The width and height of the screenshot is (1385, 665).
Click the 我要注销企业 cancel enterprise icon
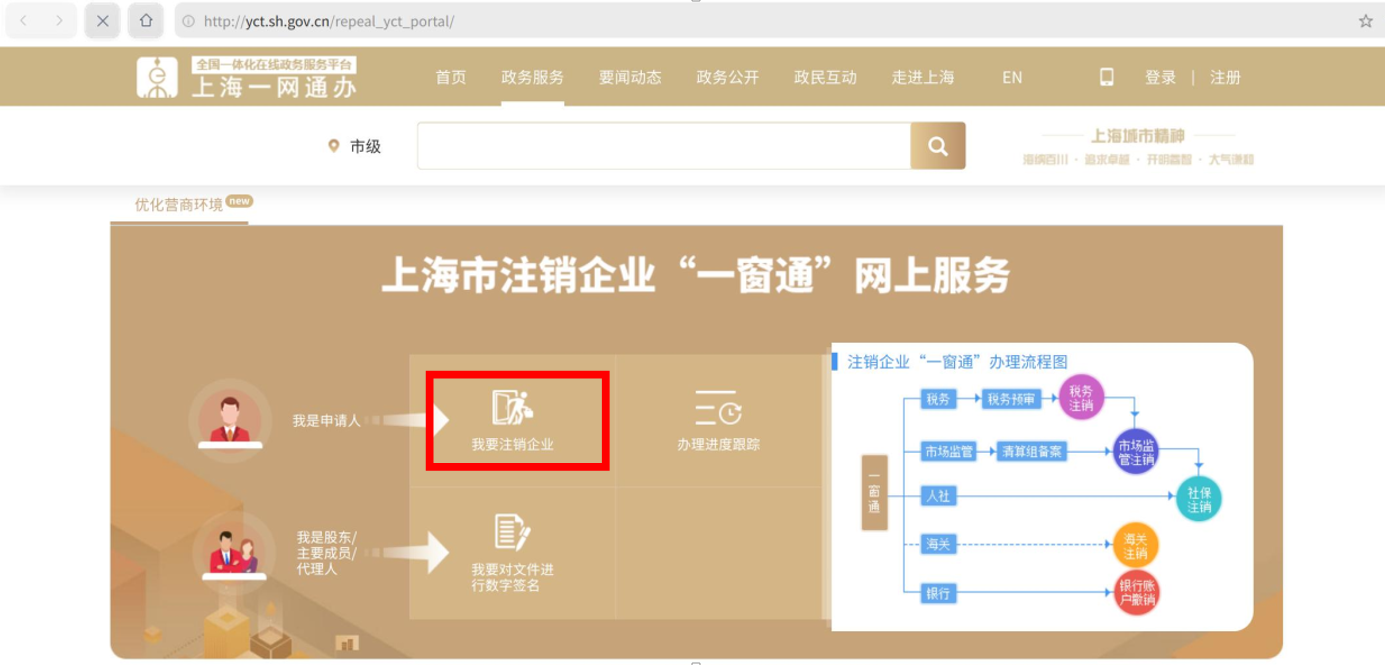pos(513,408)
